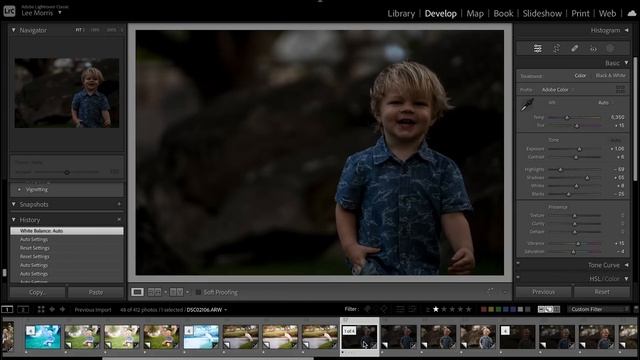Collapse the Navigator panel
The image size is (640, 360).
coord(13,30)
